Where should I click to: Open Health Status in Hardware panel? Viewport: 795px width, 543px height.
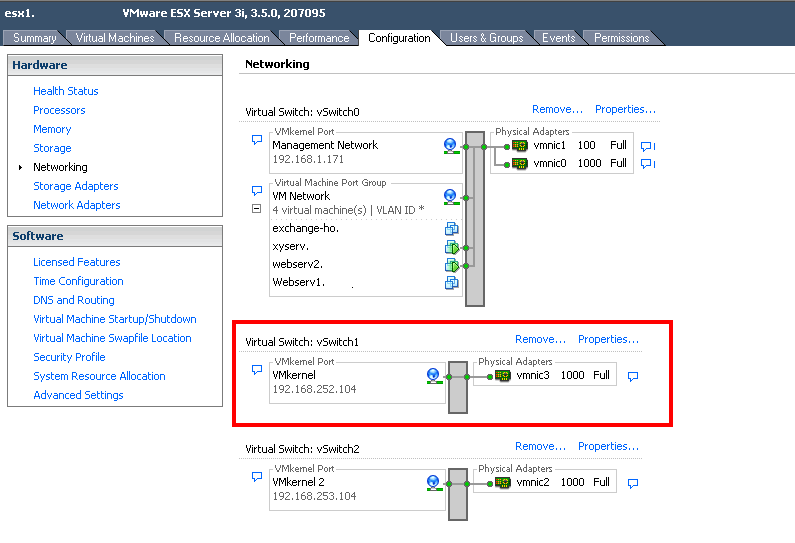[66, 91]
